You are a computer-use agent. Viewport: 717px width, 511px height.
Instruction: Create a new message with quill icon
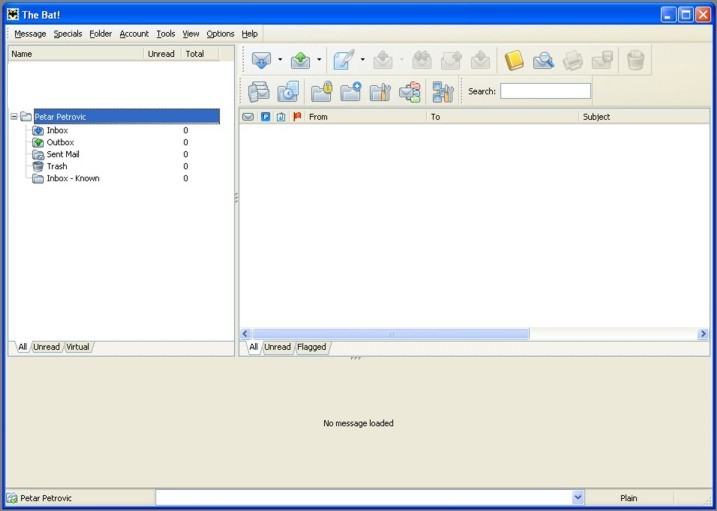point(344,60)
